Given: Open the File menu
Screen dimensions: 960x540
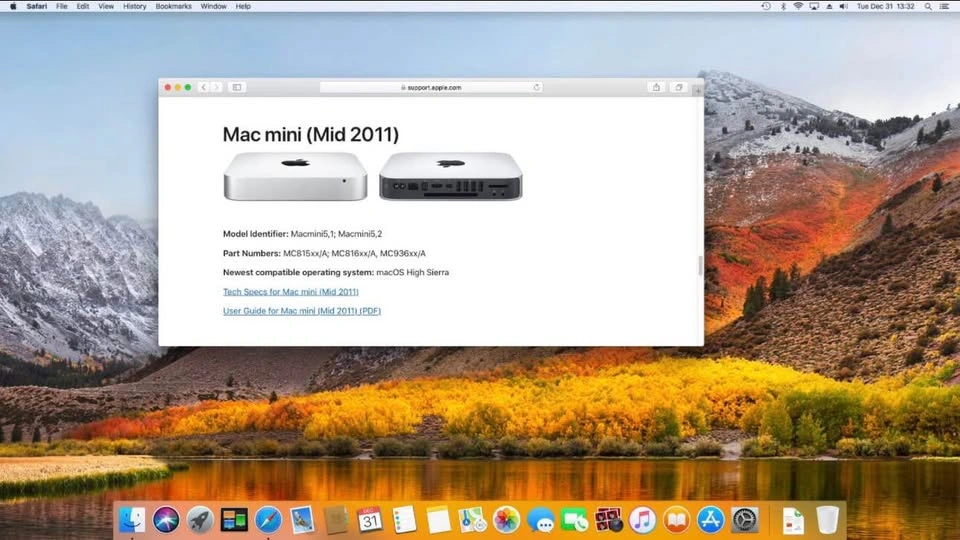Looking at the screenshot, I should 62,6.
